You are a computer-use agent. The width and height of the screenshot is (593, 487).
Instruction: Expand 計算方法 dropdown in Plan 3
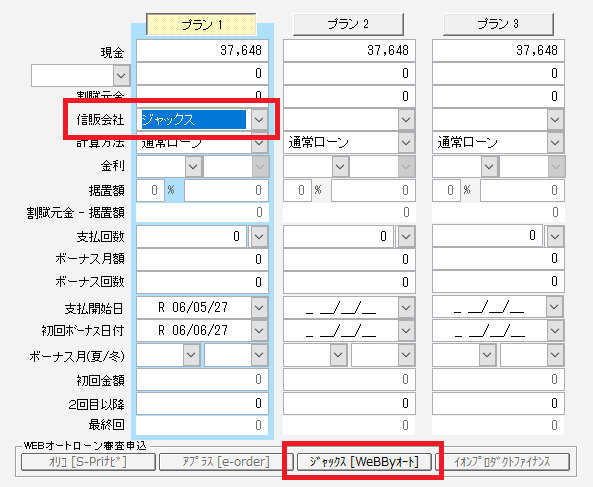pyautogui.click(x=555, y=143)
